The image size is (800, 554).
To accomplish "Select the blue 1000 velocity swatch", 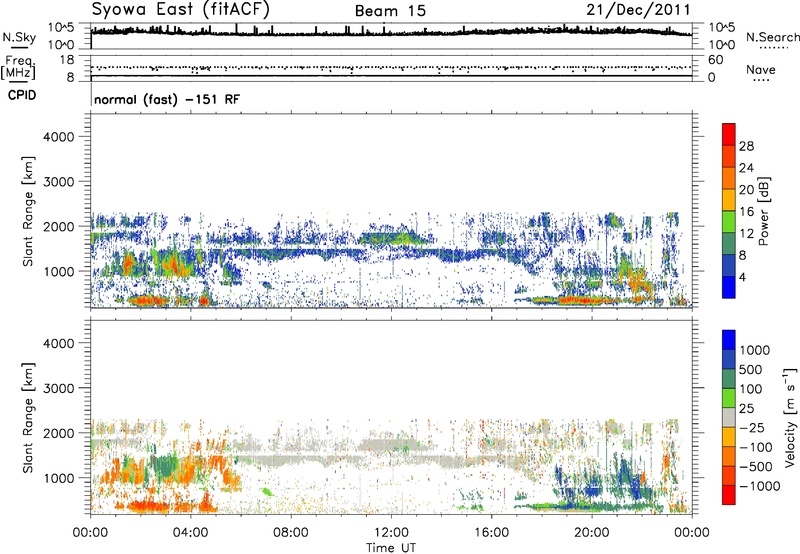I will (729, 340).
